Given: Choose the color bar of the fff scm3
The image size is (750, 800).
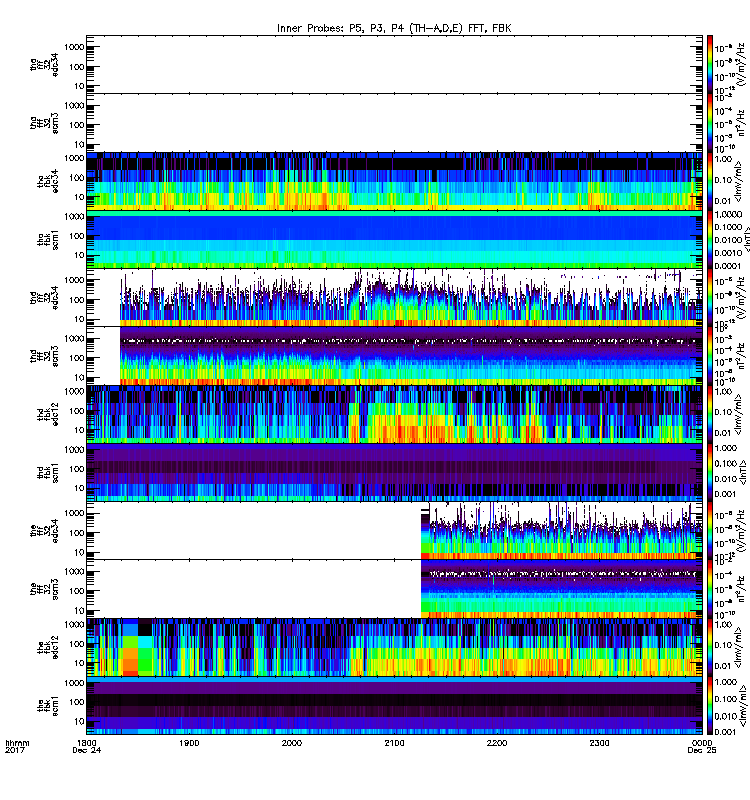Looking at the screenshot, I should [x=710, y=589].
